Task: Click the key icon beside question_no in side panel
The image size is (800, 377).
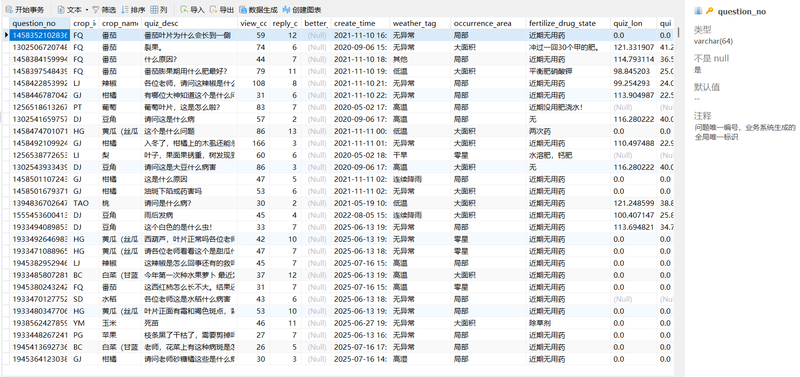Action: click(709, 11)
